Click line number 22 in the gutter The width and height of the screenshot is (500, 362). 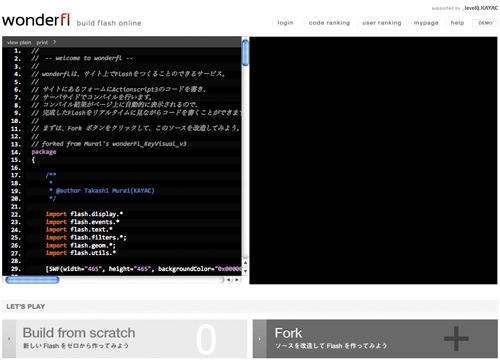(x=16, y=214)
